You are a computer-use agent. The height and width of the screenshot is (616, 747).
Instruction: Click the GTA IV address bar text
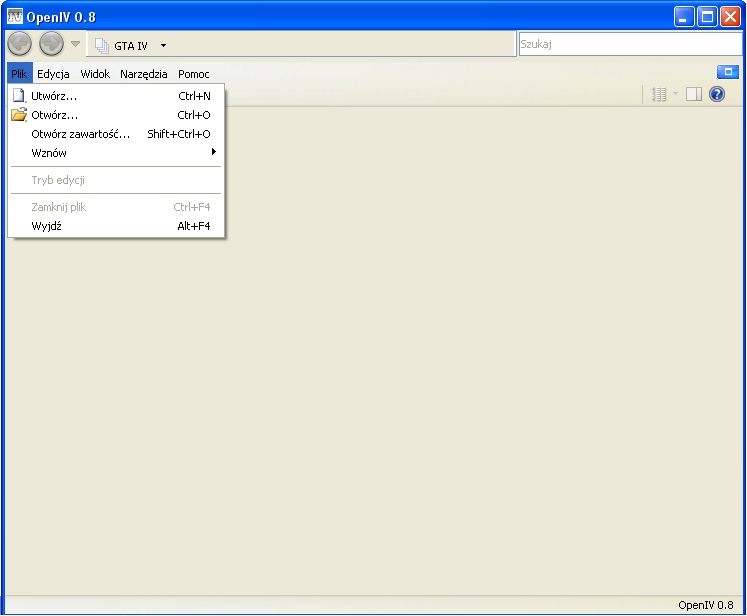[x=131, y=46]
